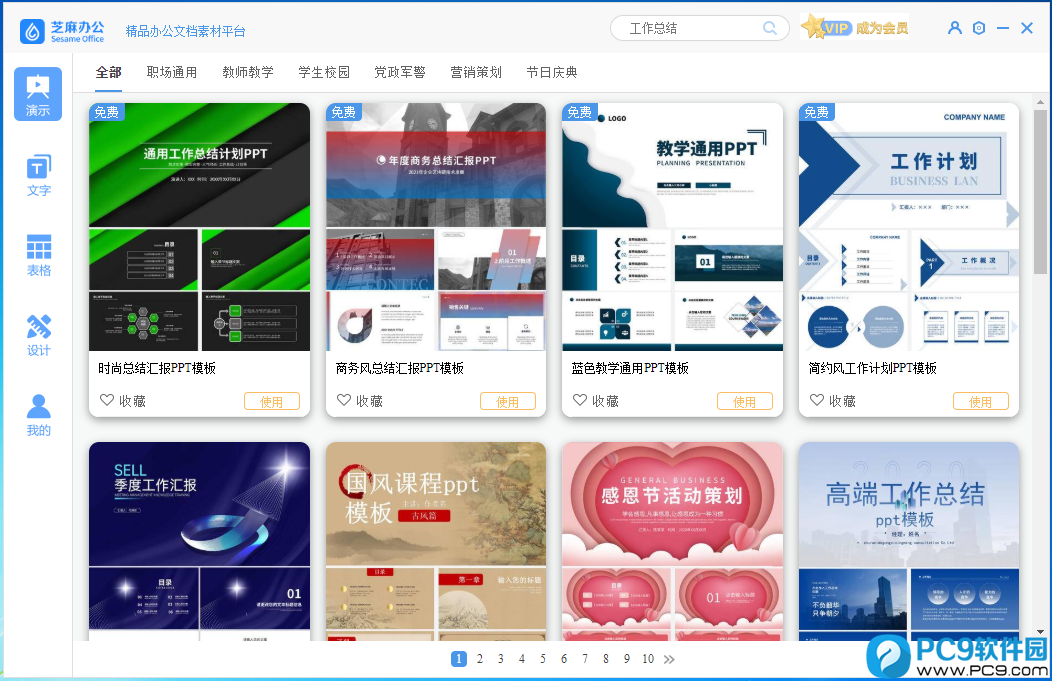This screenshot has height=681, width=1052.
Task: Open the 设计 design section
Action: [x=38, y=335]
